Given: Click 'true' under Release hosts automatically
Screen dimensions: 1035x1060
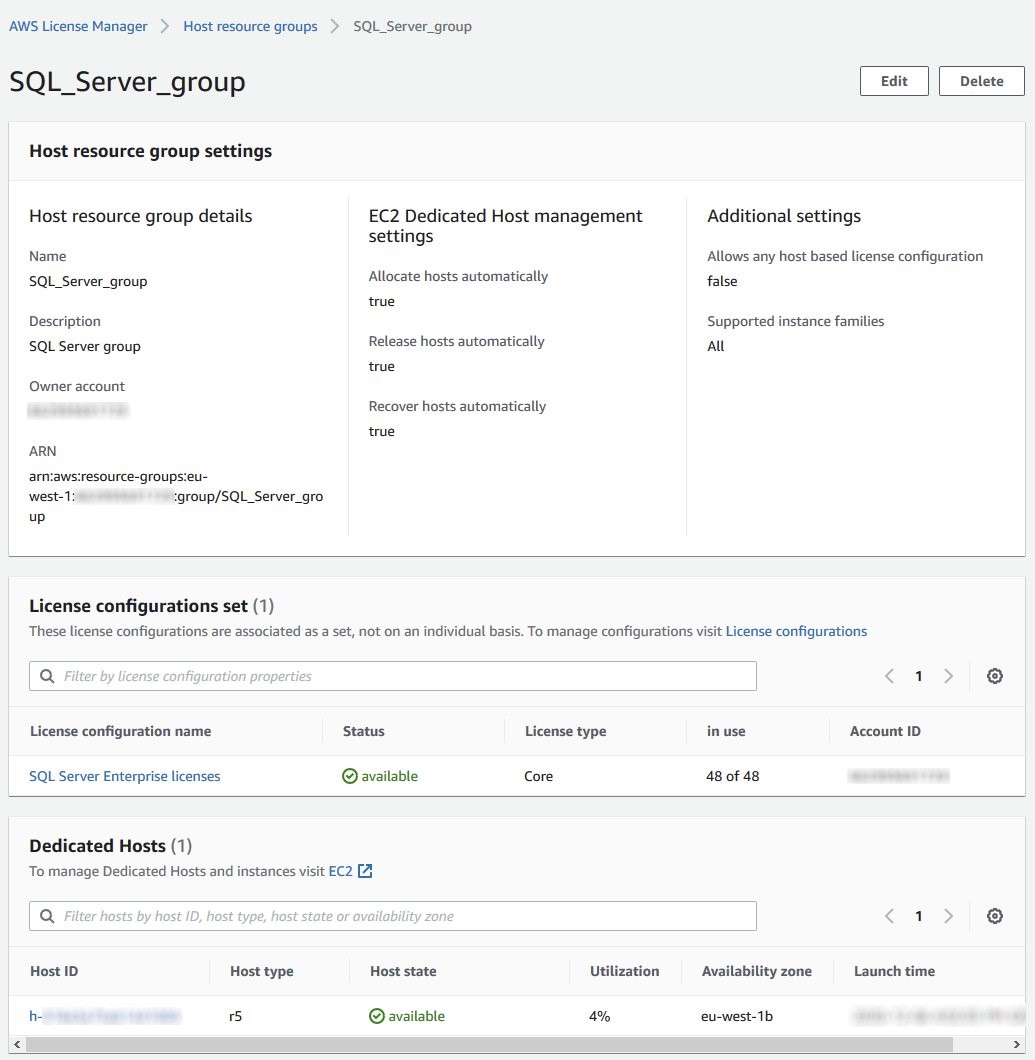Looking at the screenshot, I should tap(381, 366).
